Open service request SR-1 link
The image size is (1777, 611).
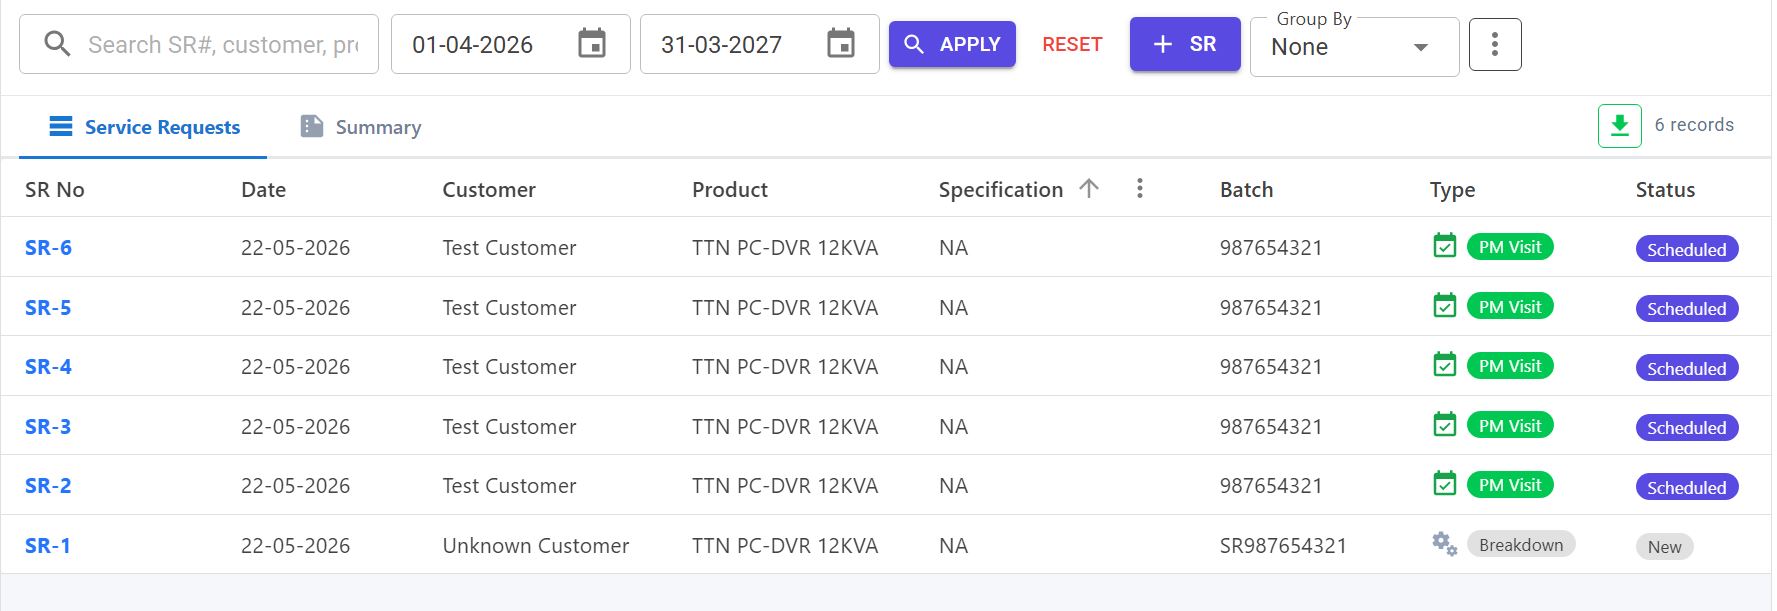(x=48, y=545)
